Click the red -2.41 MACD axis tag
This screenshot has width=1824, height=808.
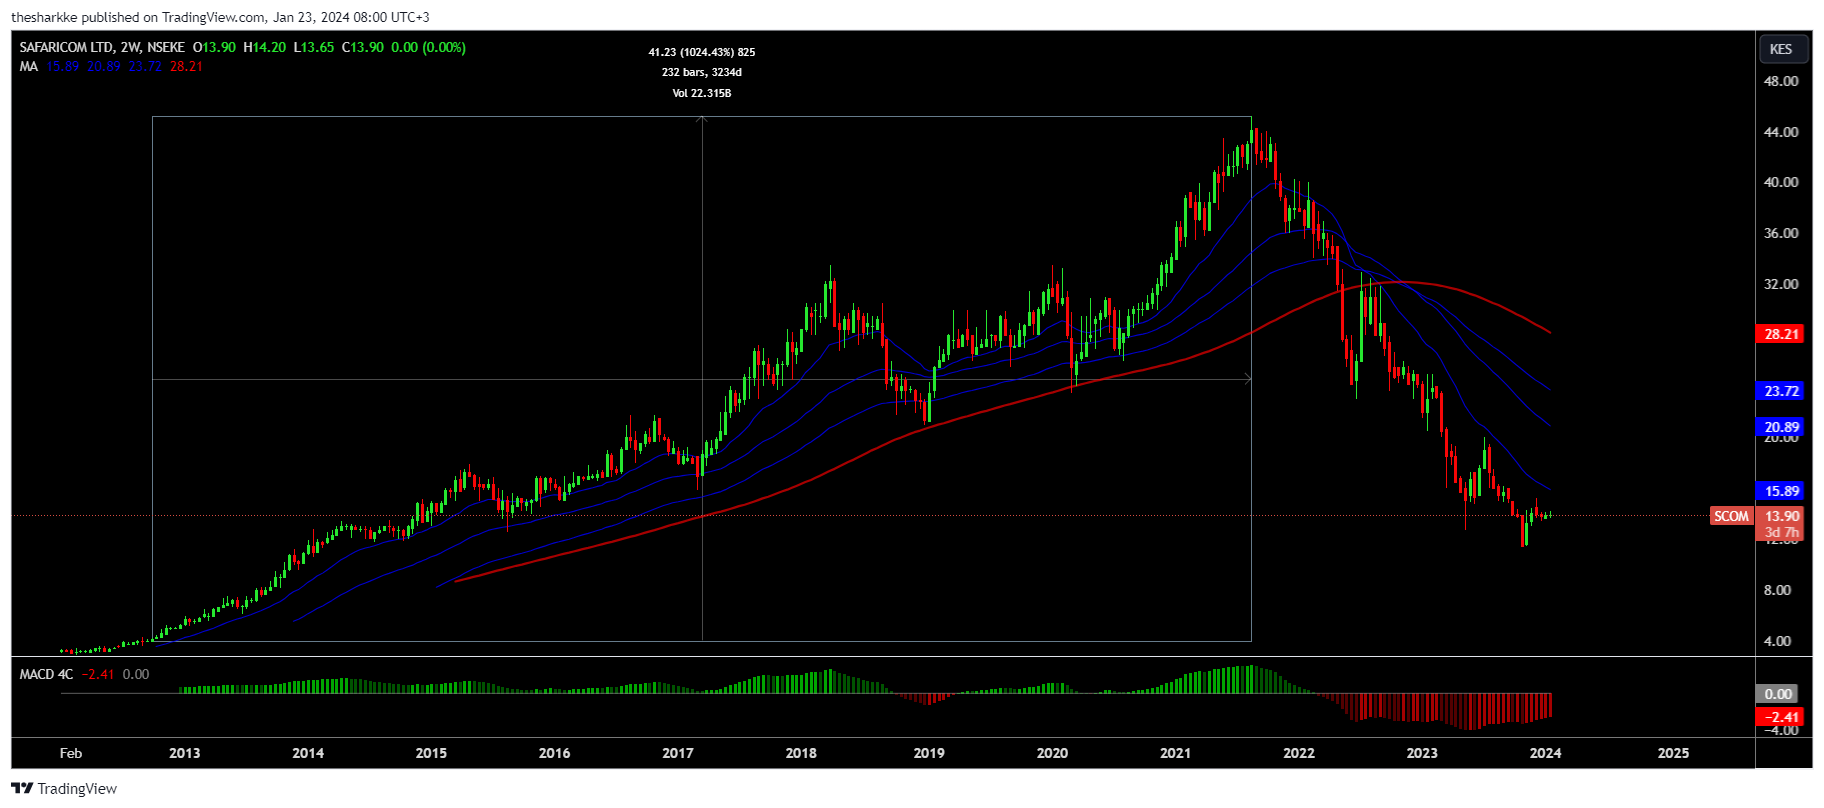pyautogui.click(x=1779, y=716)
